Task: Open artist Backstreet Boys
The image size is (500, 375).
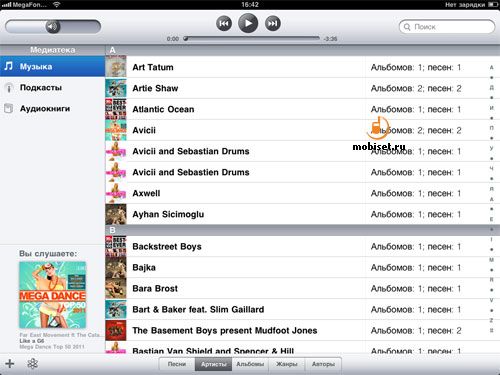Action: [x=303, y=246]
